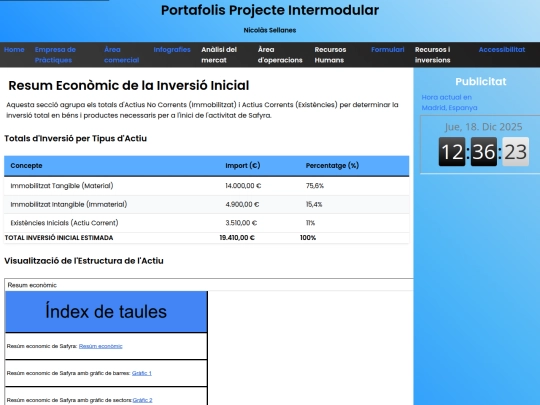Screen dimensions: 540x405
Task: Click subheading 'Totals d'Inversió per Tipus d'Actiu'
Action: click(x=75, y=138)
